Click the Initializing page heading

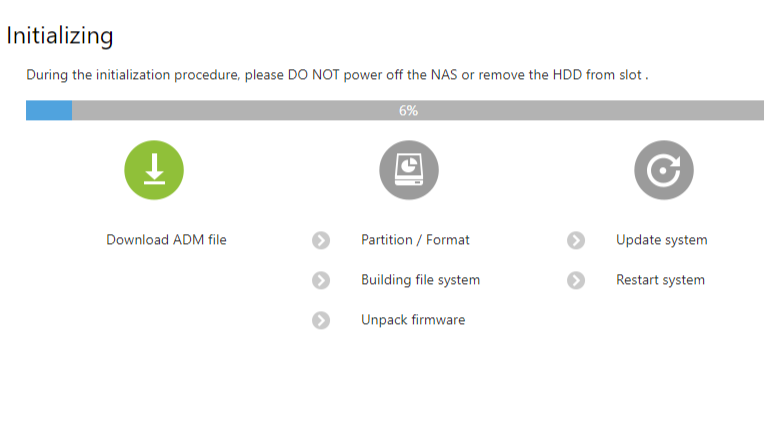point(60,36)
